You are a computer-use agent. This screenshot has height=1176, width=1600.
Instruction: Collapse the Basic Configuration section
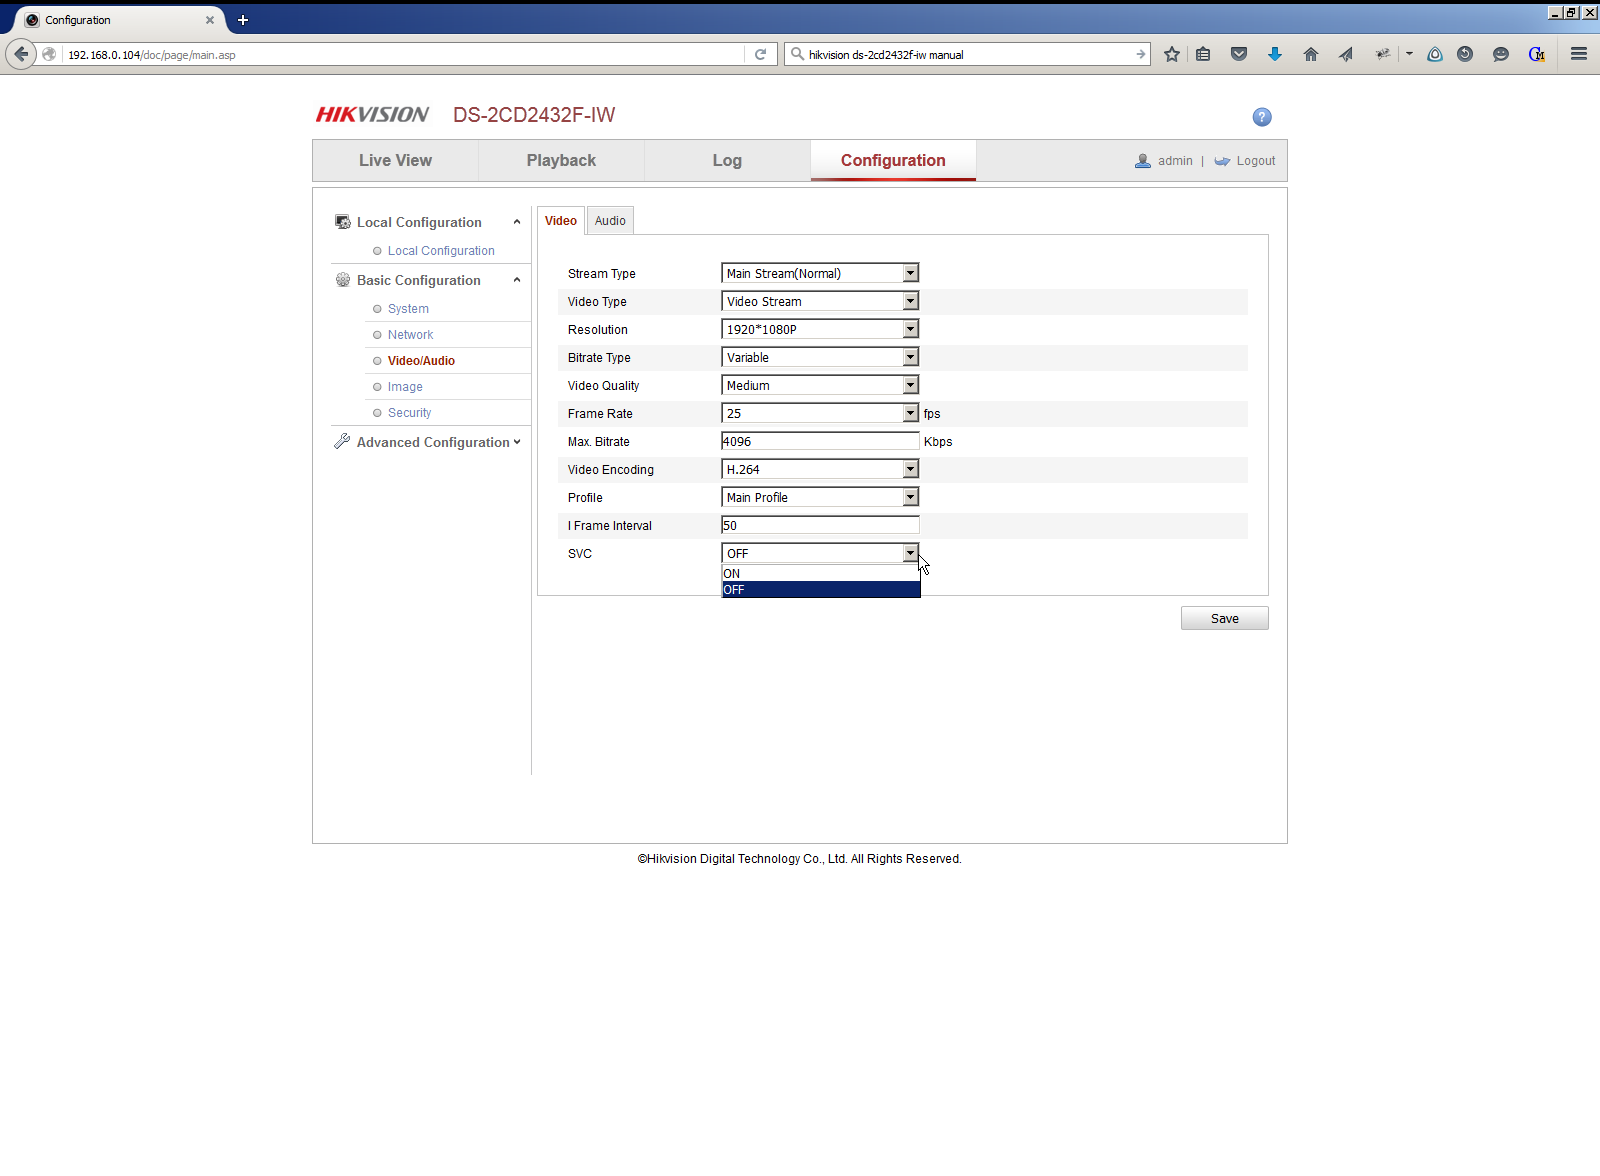(517, 280)
